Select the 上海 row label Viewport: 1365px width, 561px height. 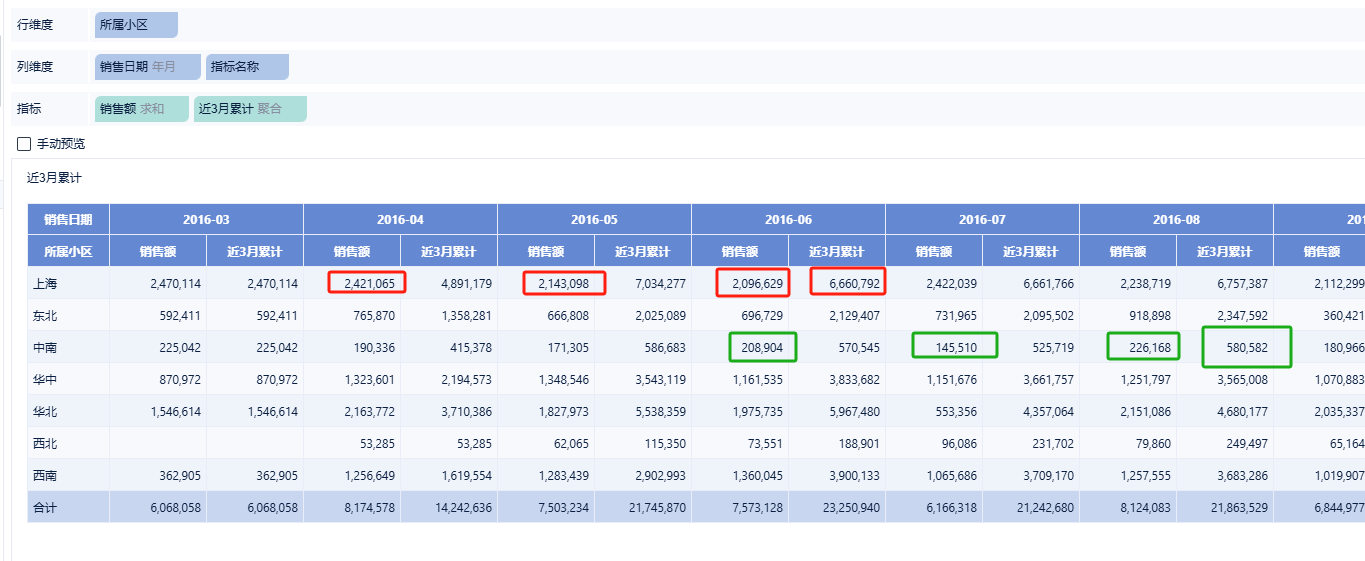[44, 284]
